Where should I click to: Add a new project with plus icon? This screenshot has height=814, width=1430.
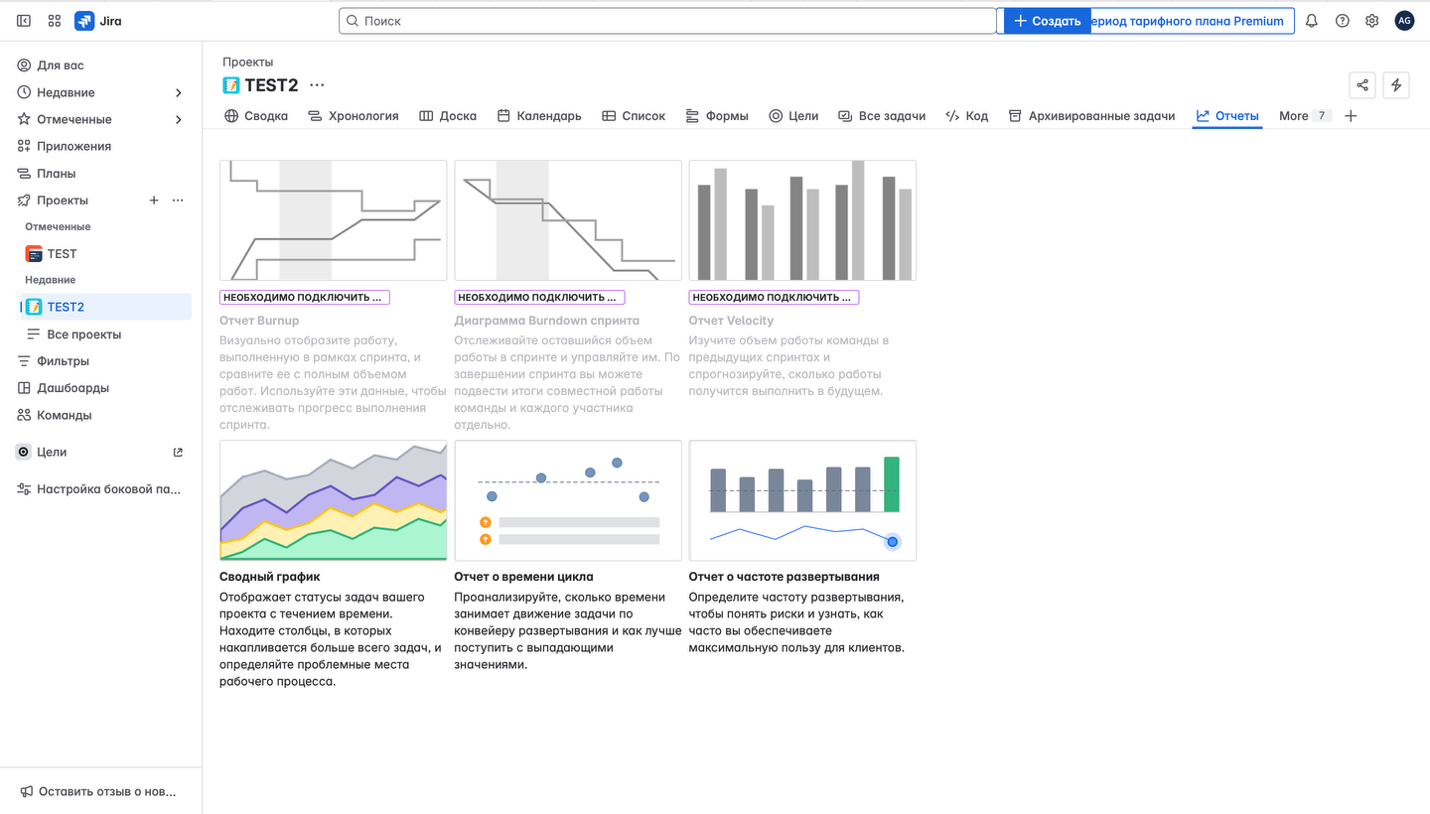[x=154, y=200]
